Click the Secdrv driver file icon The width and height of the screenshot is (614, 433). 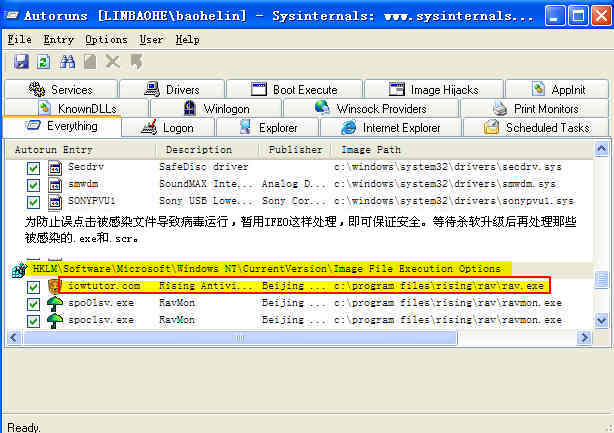55,168
